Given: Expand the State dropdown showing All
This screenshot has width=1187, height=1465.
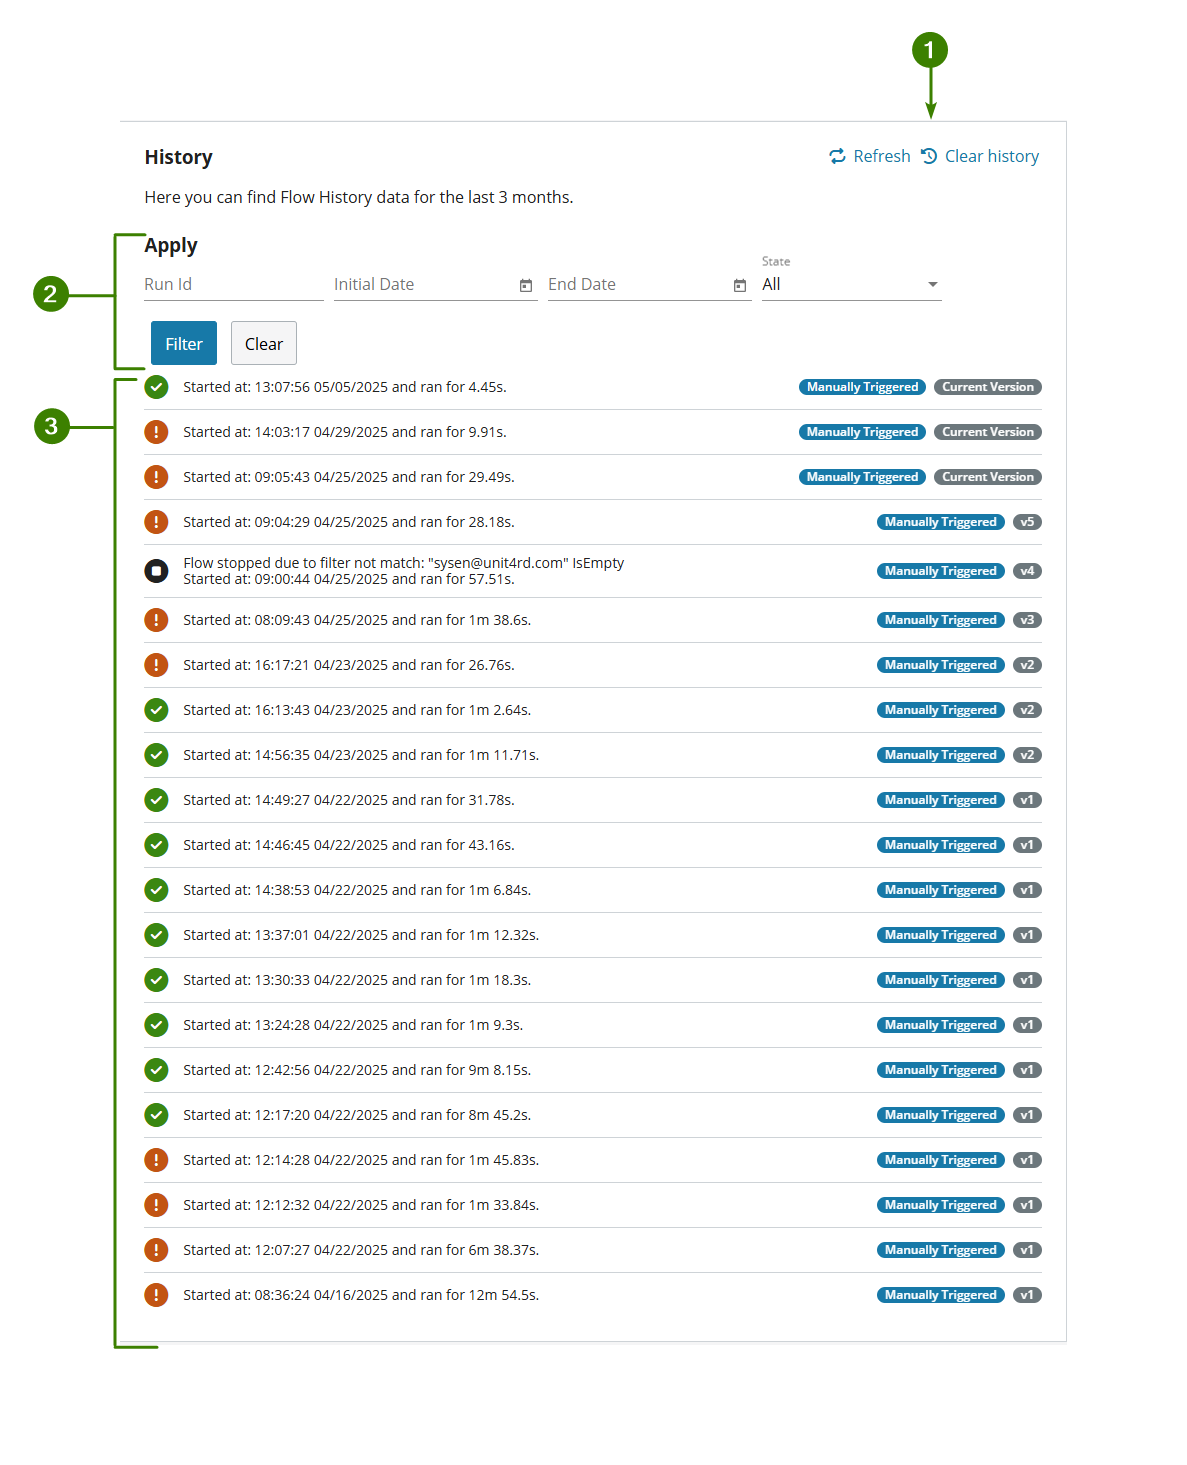Looking at the screenshot, I should [x=850, y=285].
